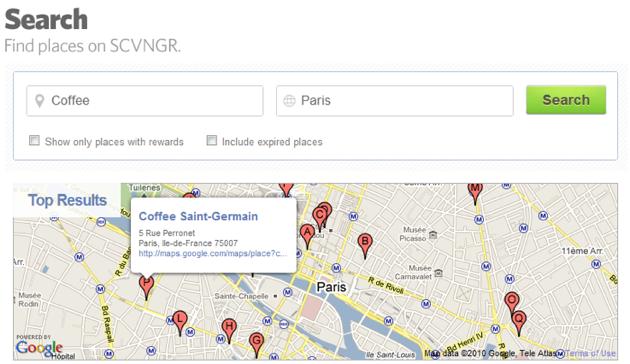Click the Musée Carnavalet museum icon
The height and width of the screenshot is (364, 630).
click(439, 273)
